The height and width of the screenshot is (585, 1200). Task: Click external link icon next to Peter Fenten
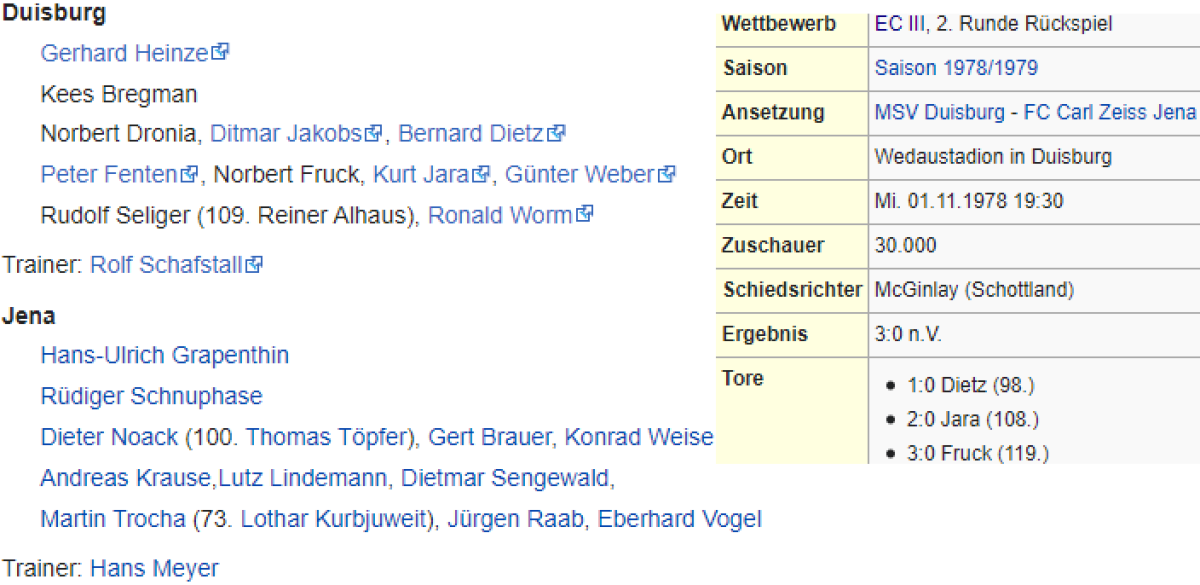pos(190,175)
